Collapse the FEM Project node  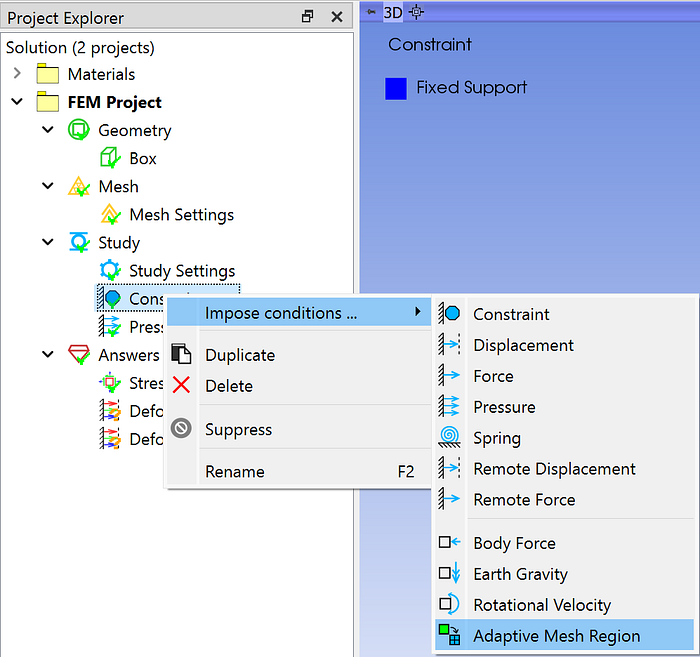coord(17,102)
